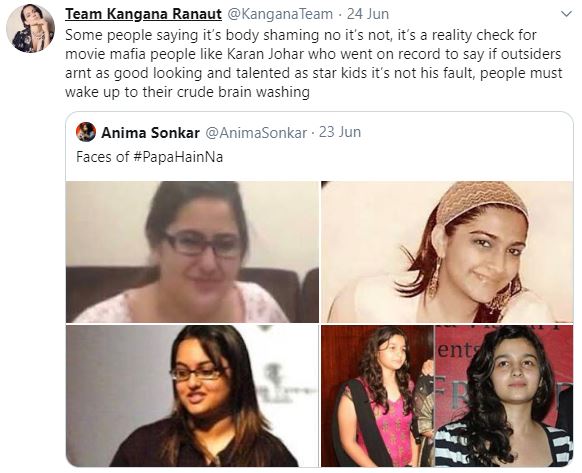View the photo of the woman in a black top
This screenshot has width=582, height=473.
pyautogui.click(x=192, y=396)
